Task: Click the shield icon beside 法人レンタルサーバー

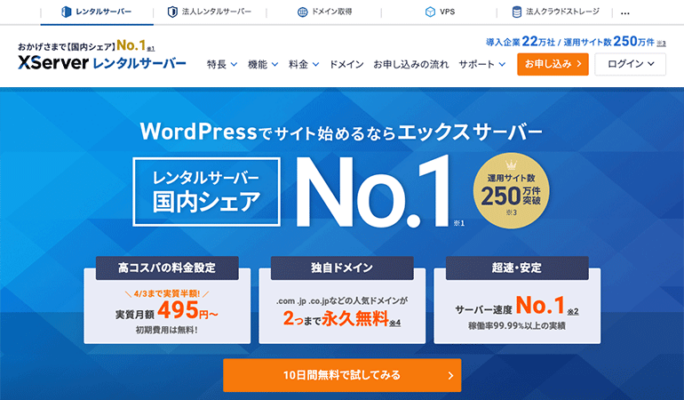Action: [x=173, y=12]
